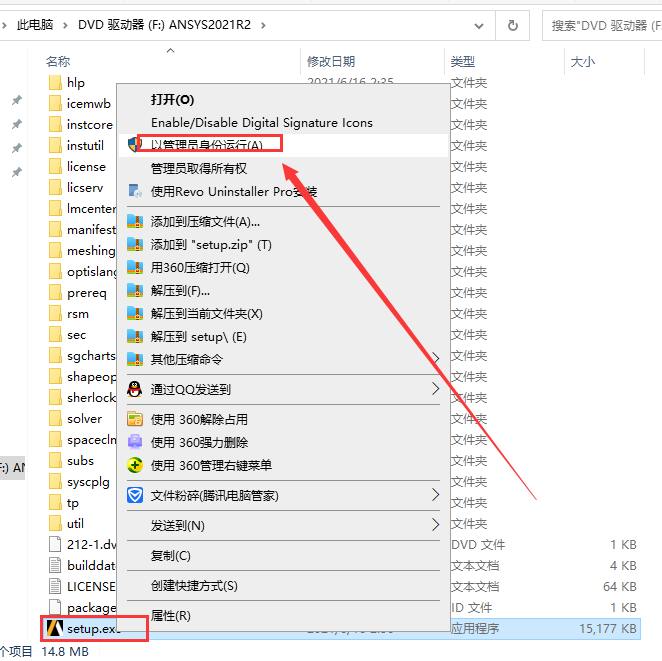Click the QQ penguin icon in menu

[x=135, y=389]
